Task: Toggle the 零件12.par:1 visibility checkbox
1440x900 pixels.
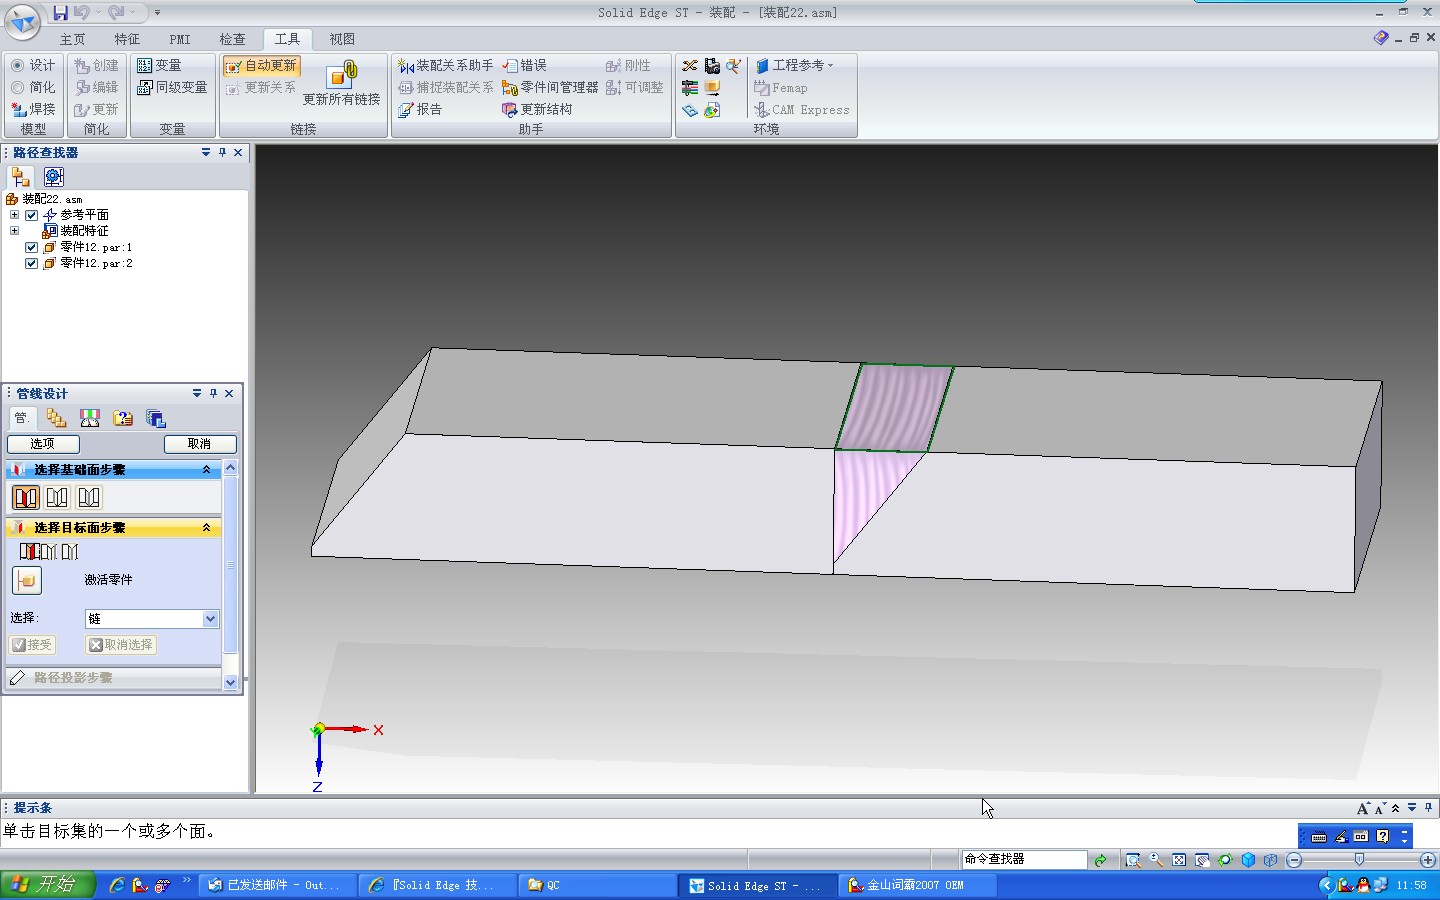Action: (31, 247)
